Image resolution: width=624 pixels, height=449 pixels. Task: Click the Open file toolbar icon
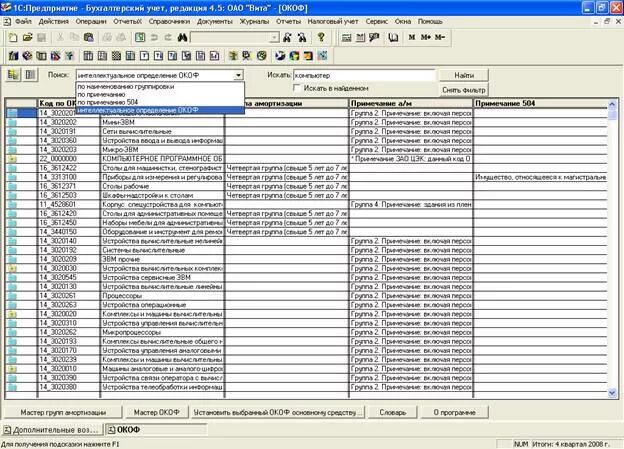pos(27,37)
